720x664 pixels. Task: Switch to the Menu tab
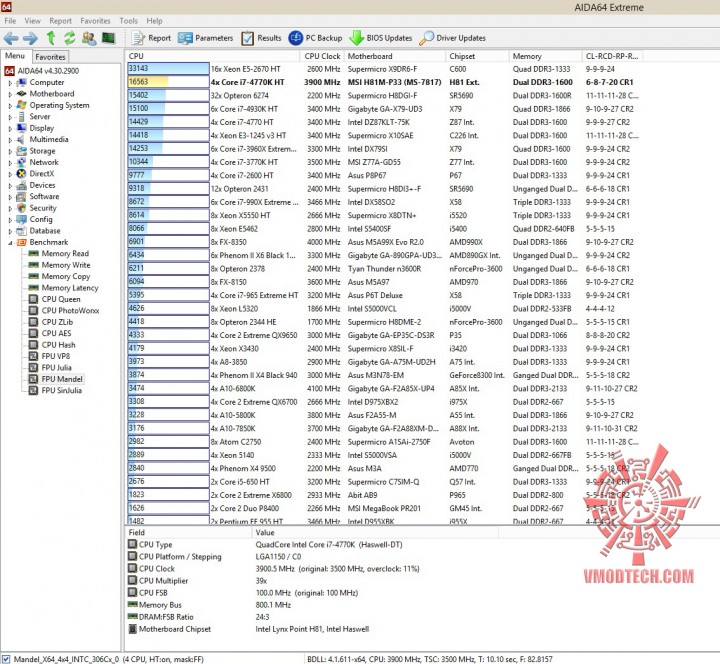[x=15, y=56]
